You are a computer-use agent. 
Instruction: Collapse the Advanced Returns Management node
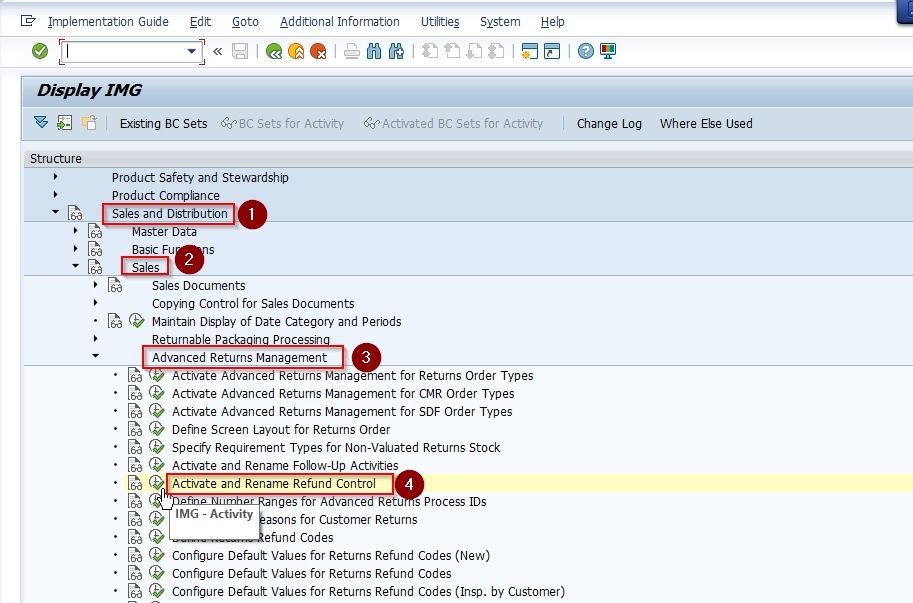click(95, 356)
